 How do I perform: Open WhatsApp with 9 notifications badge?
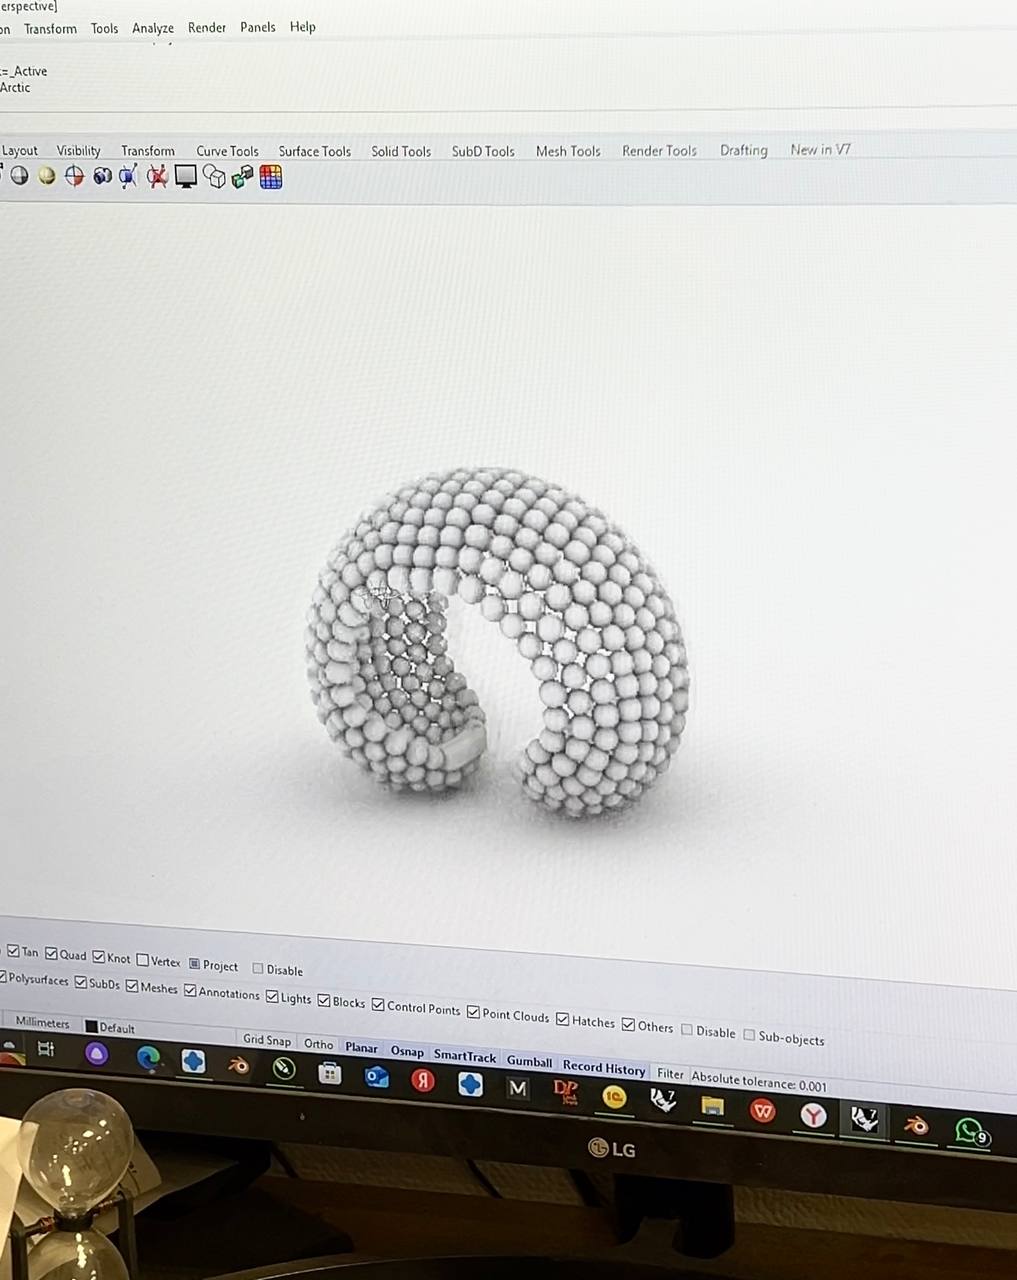969,1131
